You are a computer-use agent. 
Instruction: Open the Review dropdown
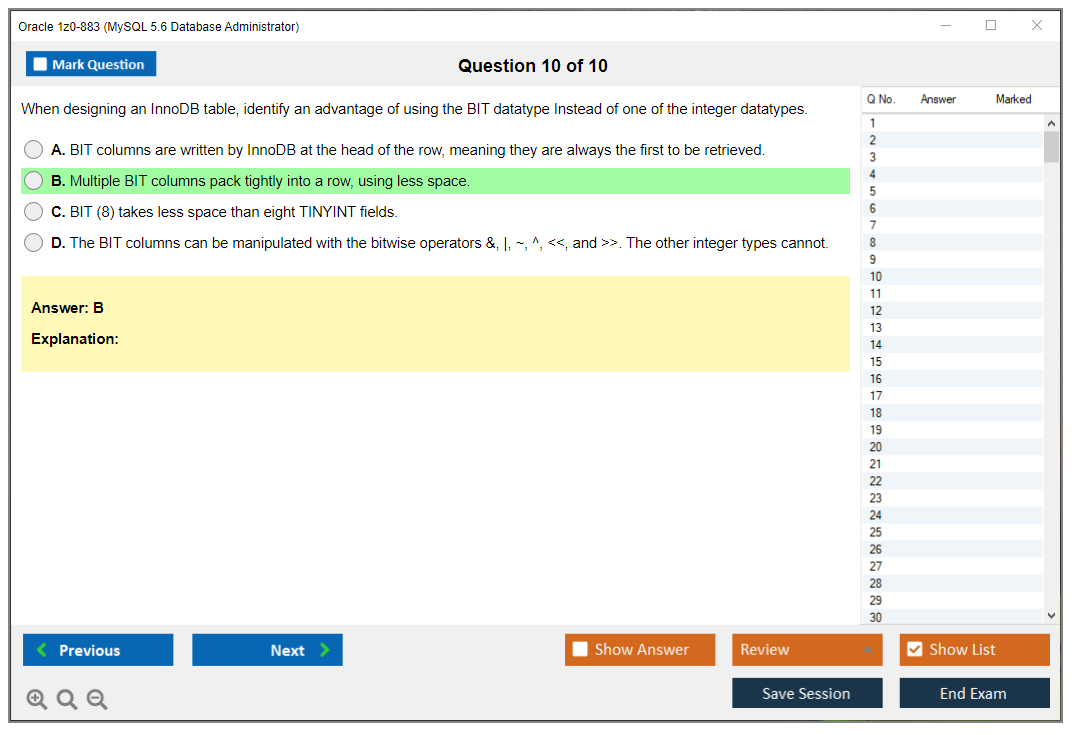click(807, 649)
